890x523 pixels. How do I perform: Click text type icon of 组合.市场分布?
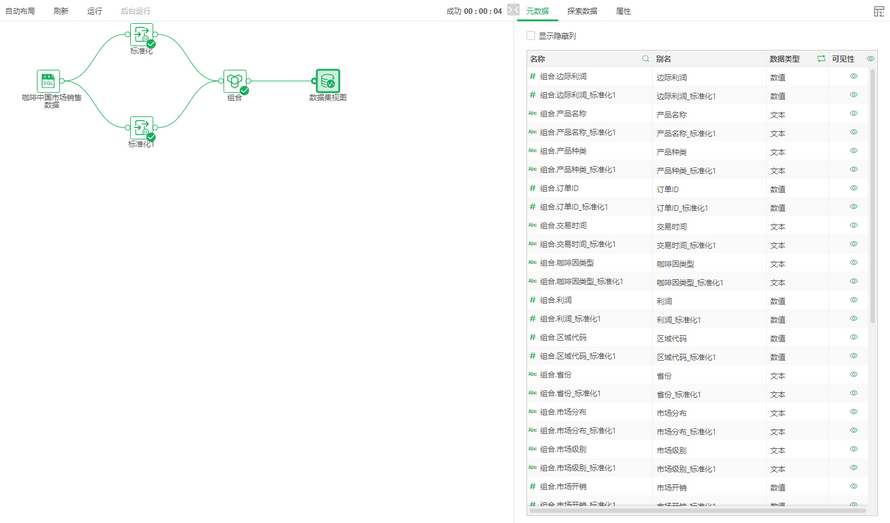pos(532,412)
